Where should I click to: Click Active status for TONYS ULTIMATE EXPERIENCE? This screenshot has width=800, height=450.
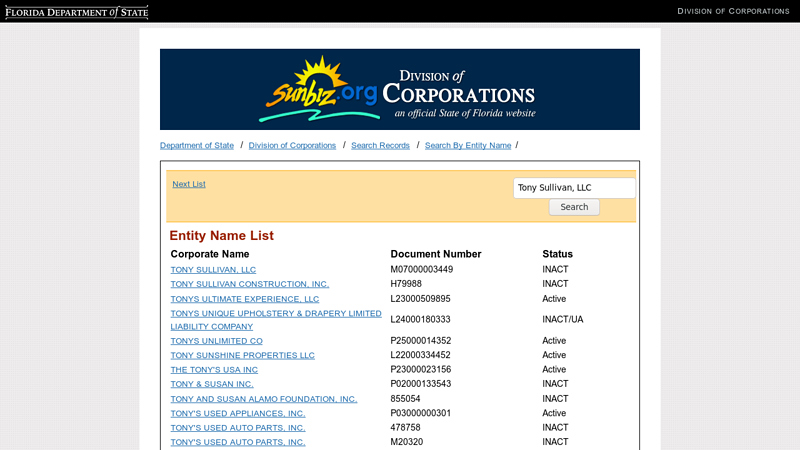tap(554, 299)
